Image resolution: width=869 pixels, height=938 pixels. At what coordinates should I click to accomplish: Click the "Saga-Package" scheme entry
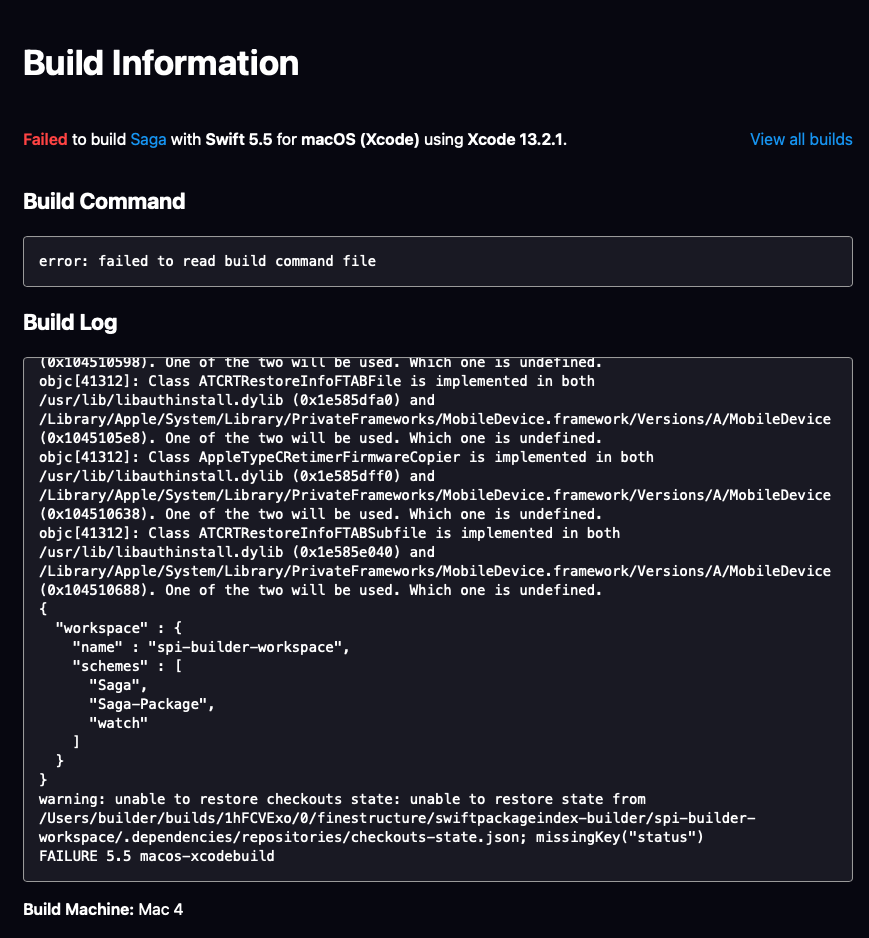tap(148, 704)
